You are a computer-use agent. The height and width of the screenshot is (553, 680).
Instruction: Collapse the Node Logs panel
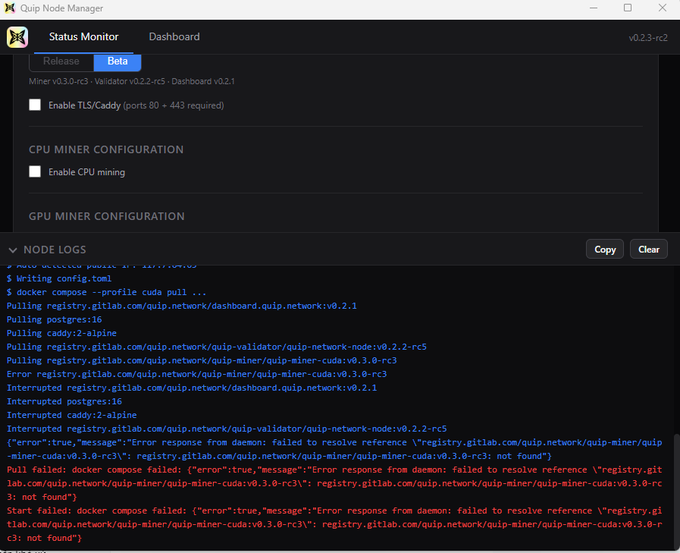tap(13, 250)
